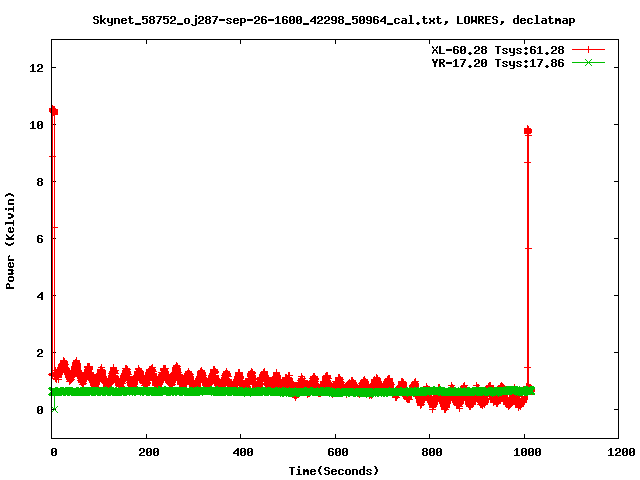Click the y-axis tick label 10
The height and width of the screenshot is (480, 640).
[36, 125]
